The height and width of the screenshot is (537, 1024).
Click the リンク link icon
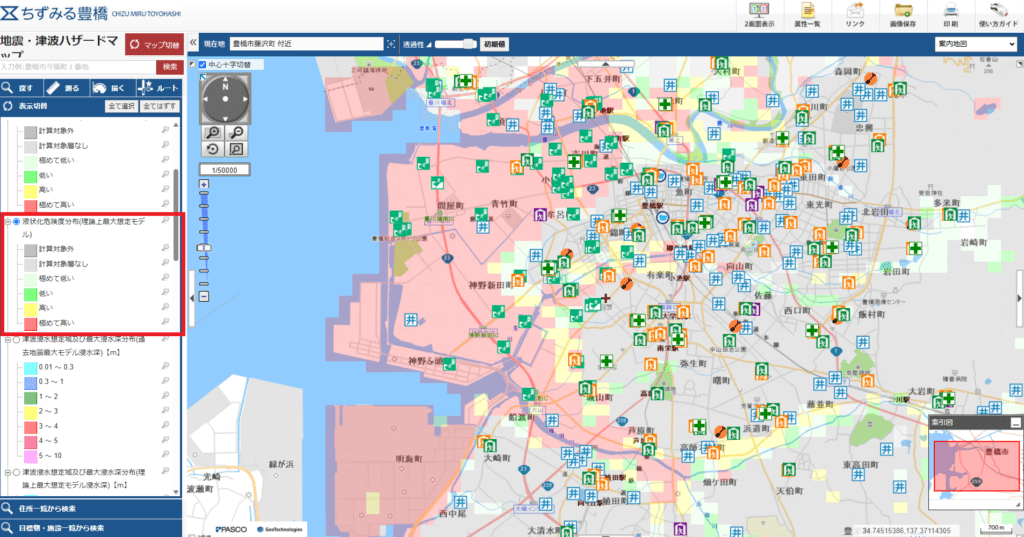click(x=855, y=15)
